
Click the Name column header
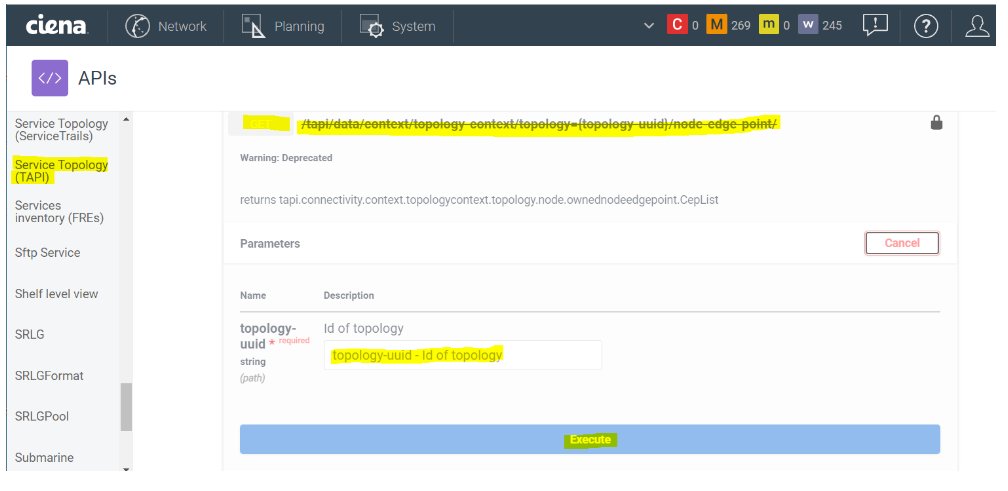253,296
